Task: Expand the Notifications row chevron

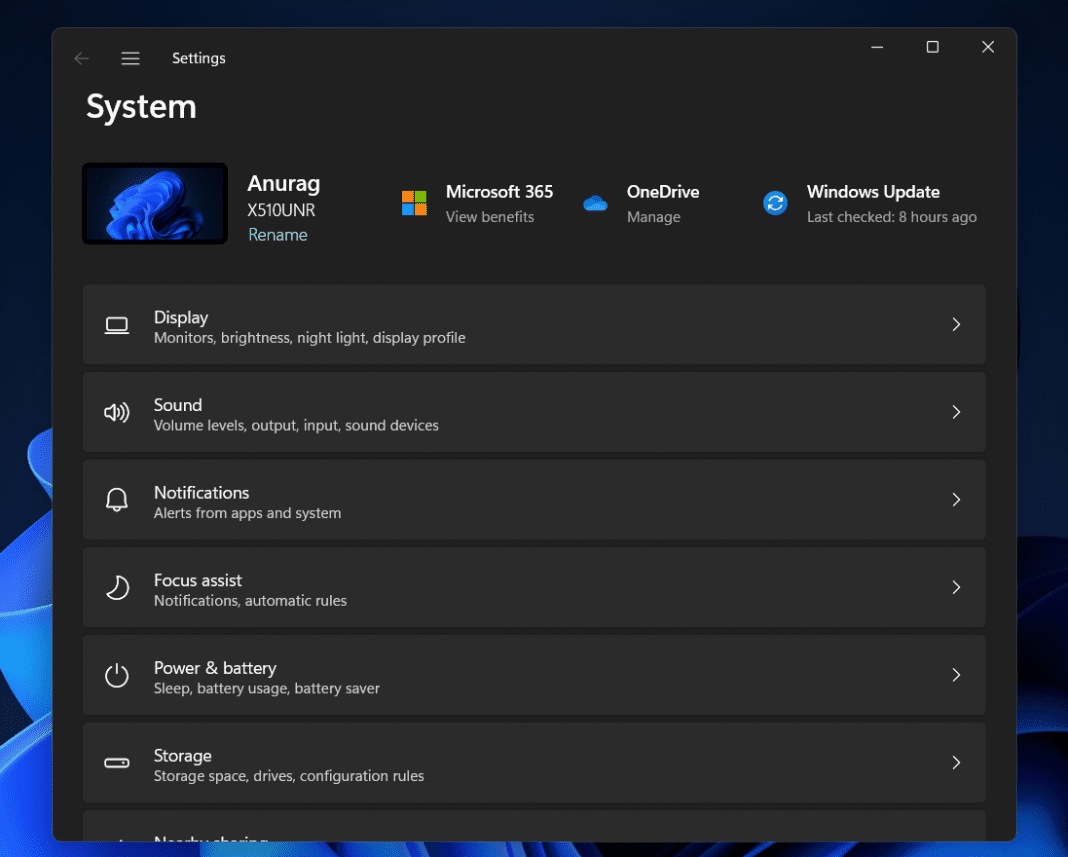Action: [x=956, y=499]
